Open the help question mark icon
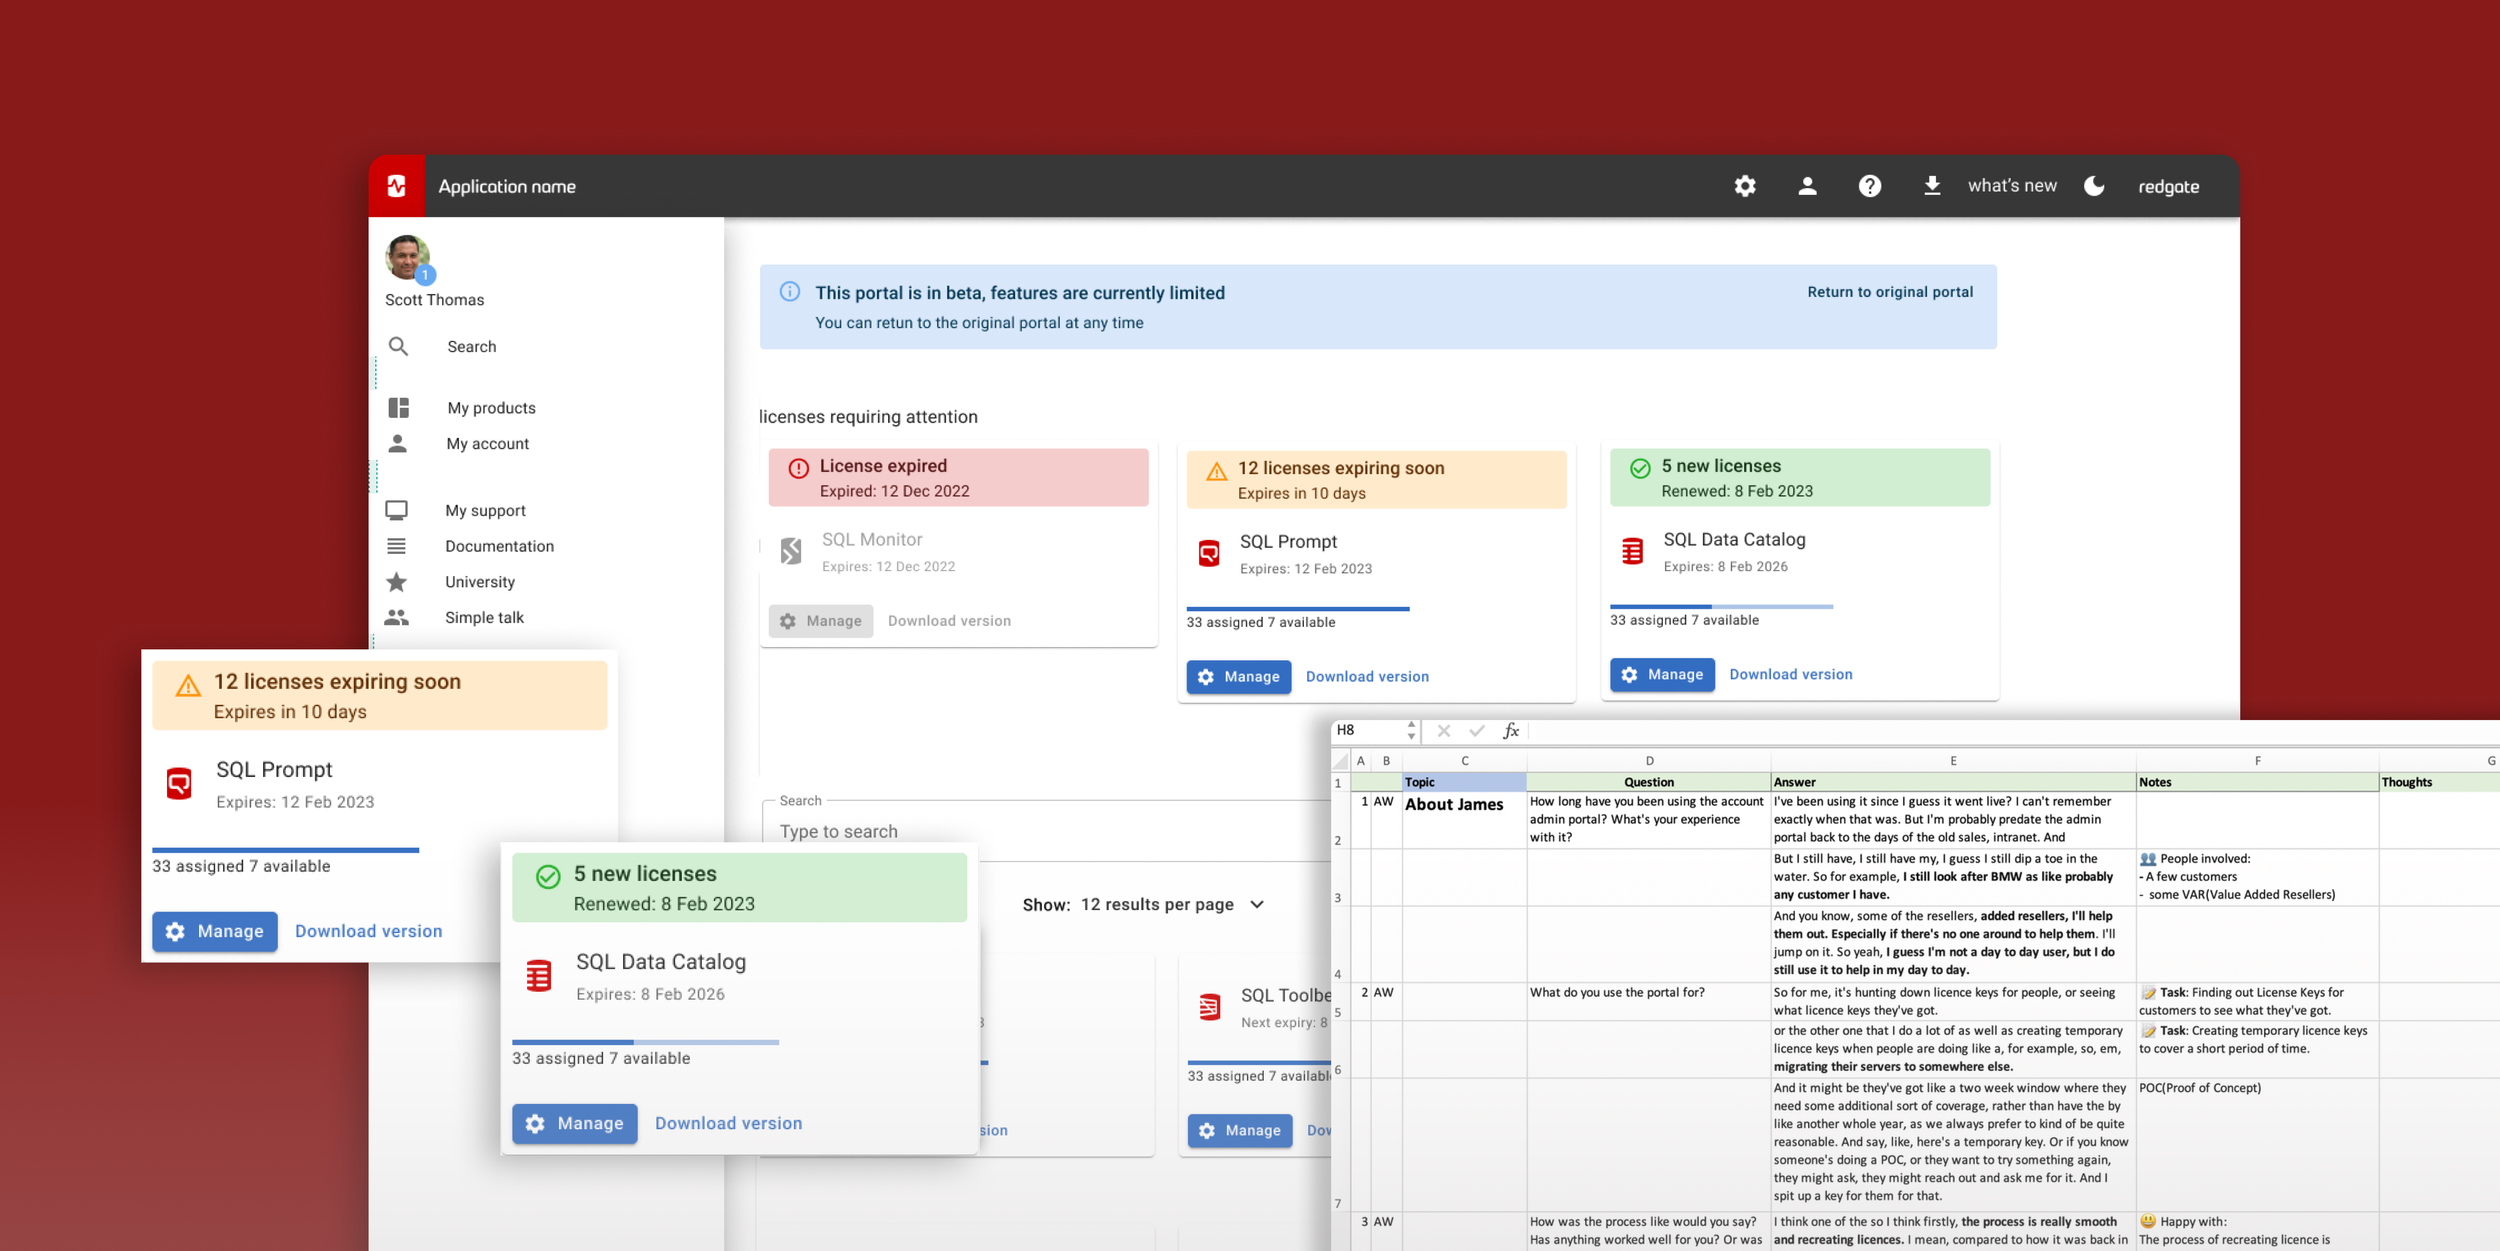Screen dimensions: 2500x1251 tap(1869, 186)
